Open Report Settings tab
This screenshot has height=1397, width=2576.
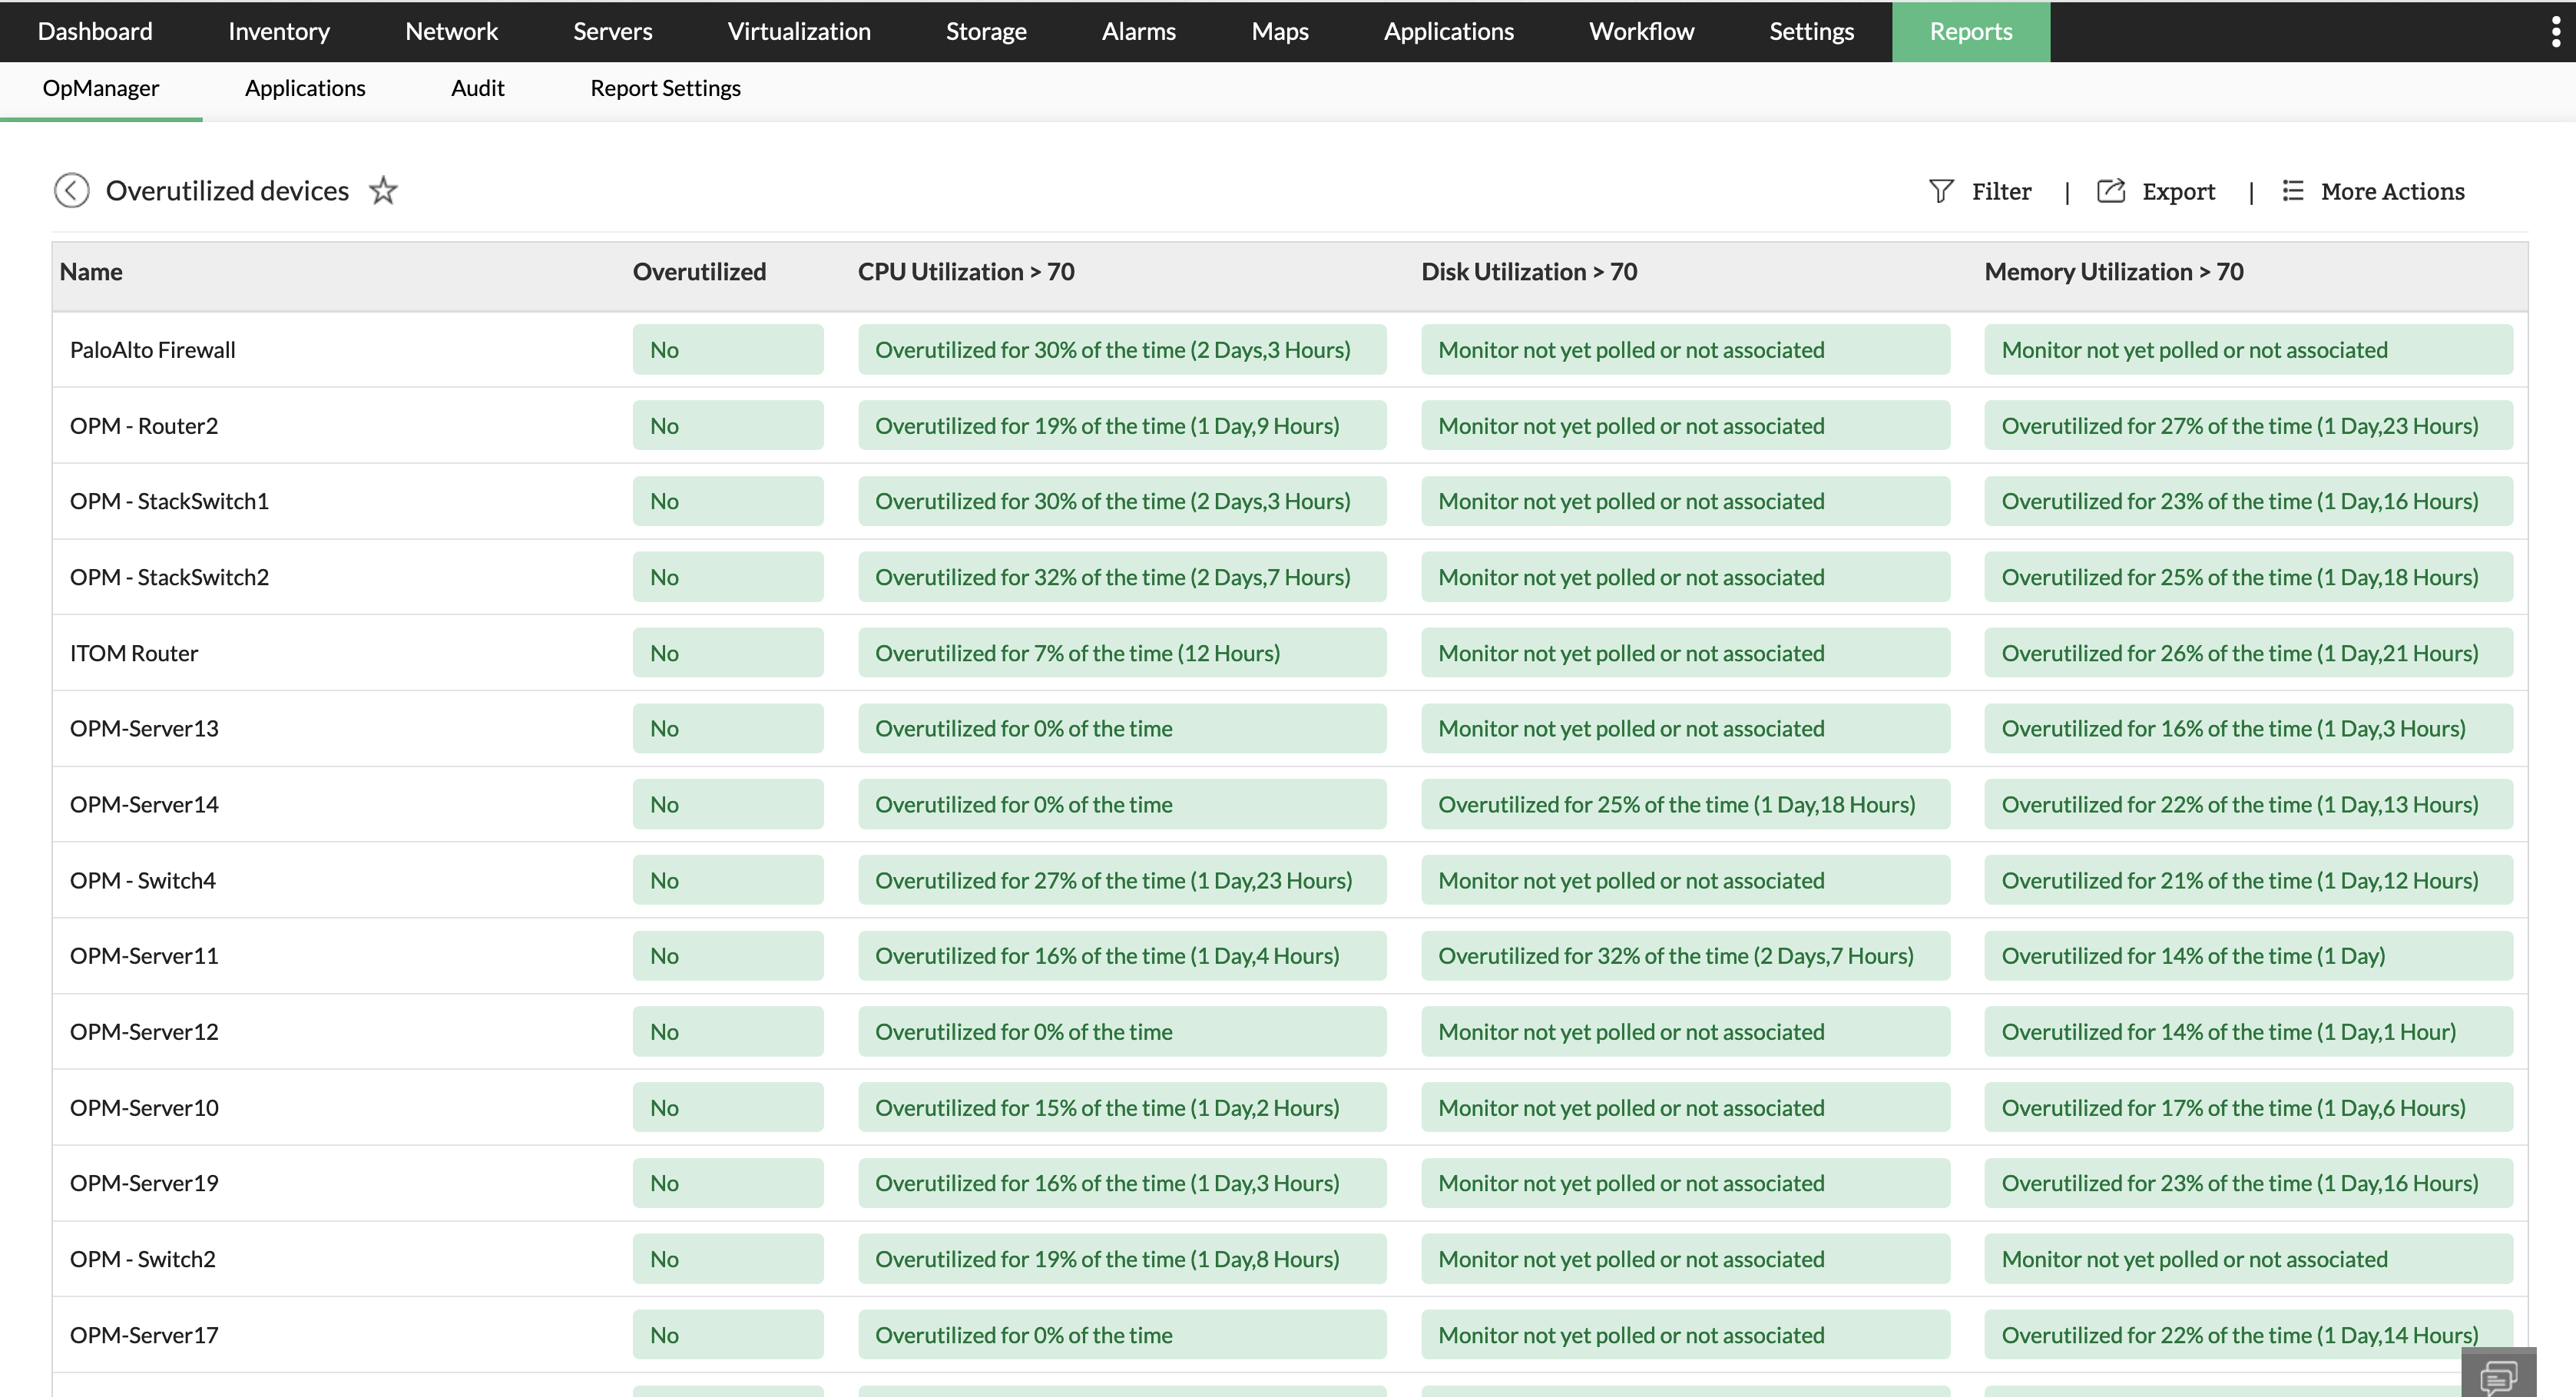point(665,88)
